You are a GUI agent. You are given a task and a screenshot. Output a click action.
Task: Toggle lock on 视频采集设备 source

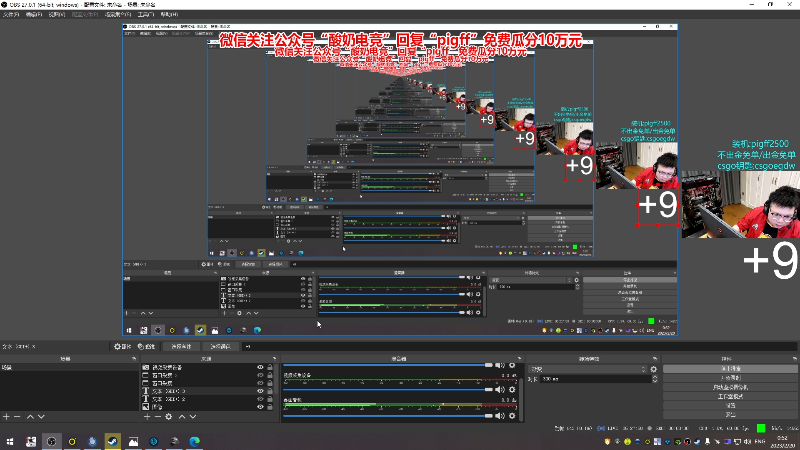click(x=270, y=367)
